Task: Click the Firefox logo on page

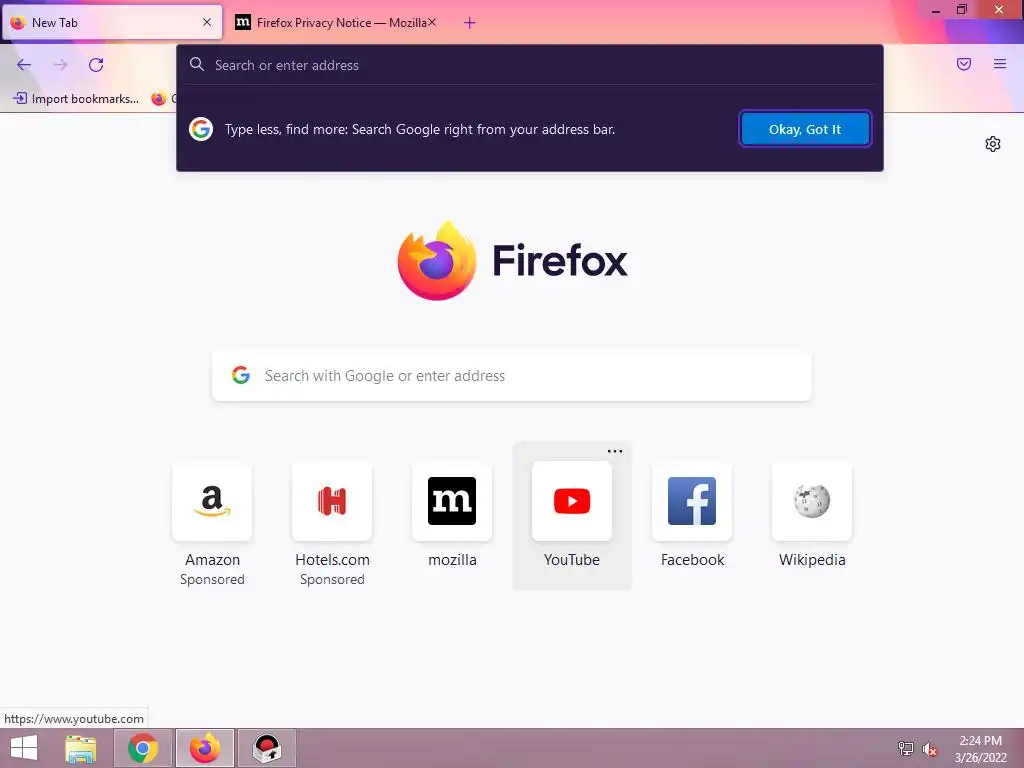Action: (x=437, y=261)
